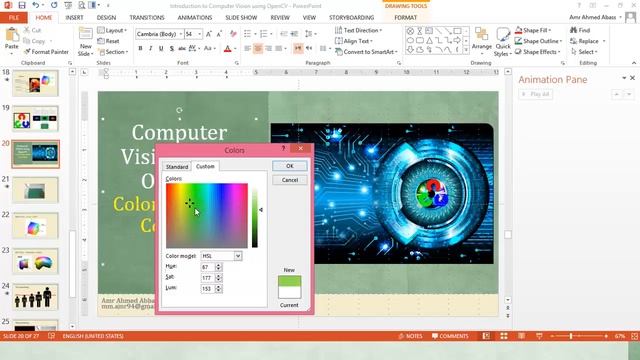Open the Shape Fill options
Screen dimensions: 640x360
tap(533, 30)
